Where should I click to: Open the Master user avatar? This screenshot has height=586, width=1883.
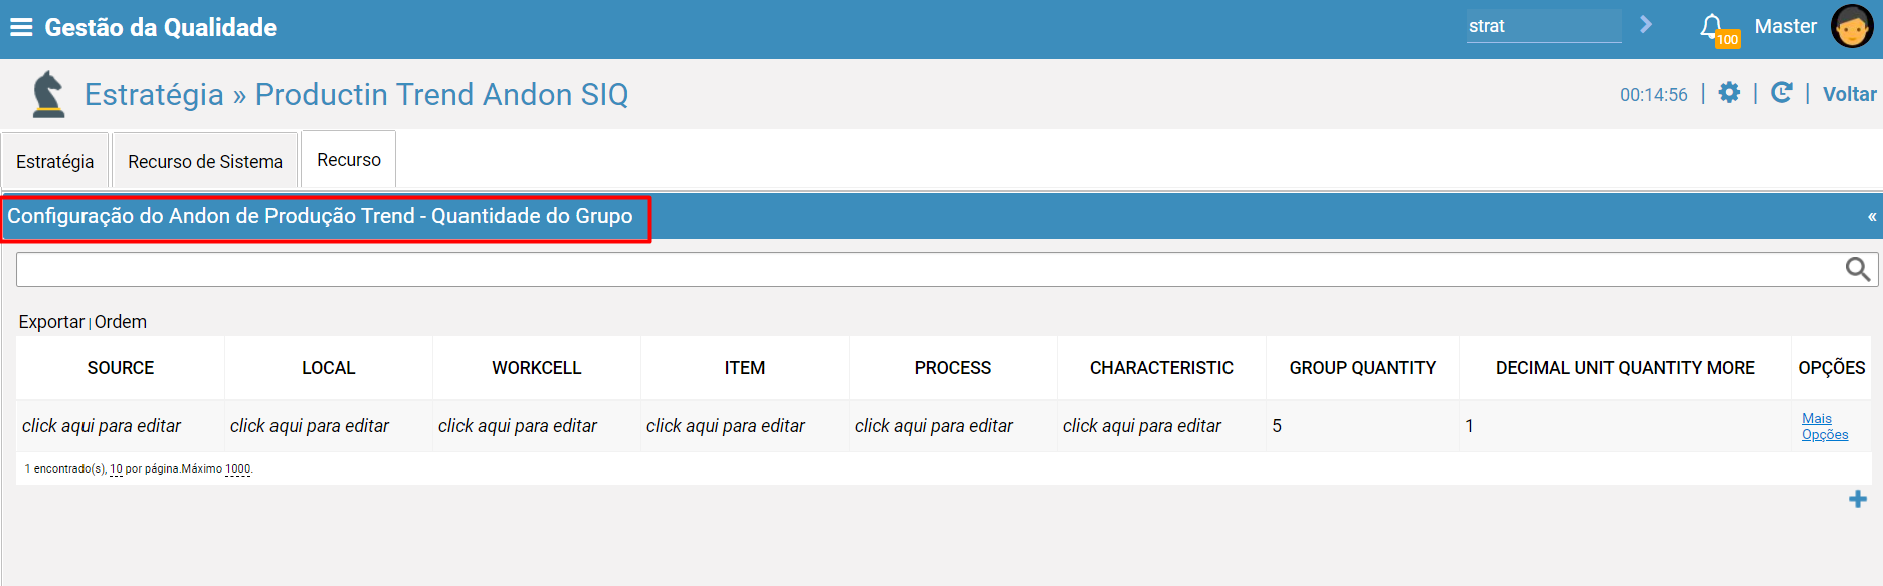1852,27
